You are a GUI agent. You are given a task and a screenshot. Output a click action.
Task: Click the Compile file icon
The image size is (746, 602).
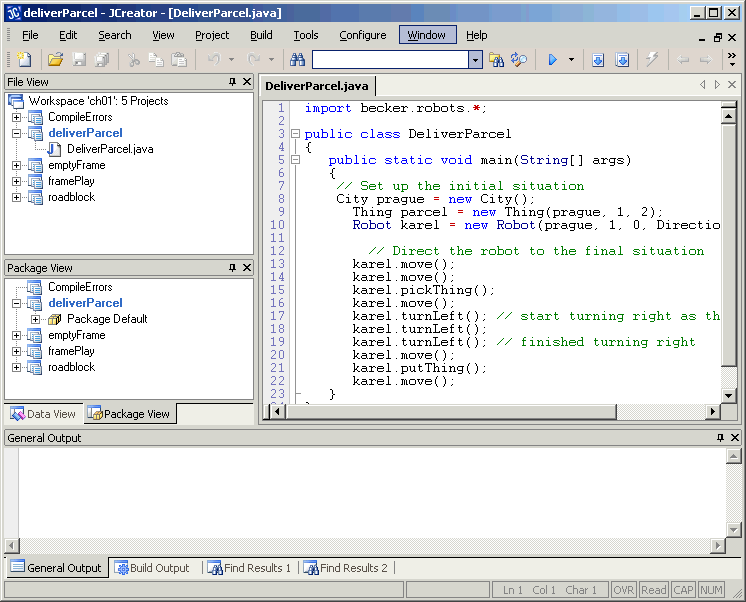tap(598, 60)
